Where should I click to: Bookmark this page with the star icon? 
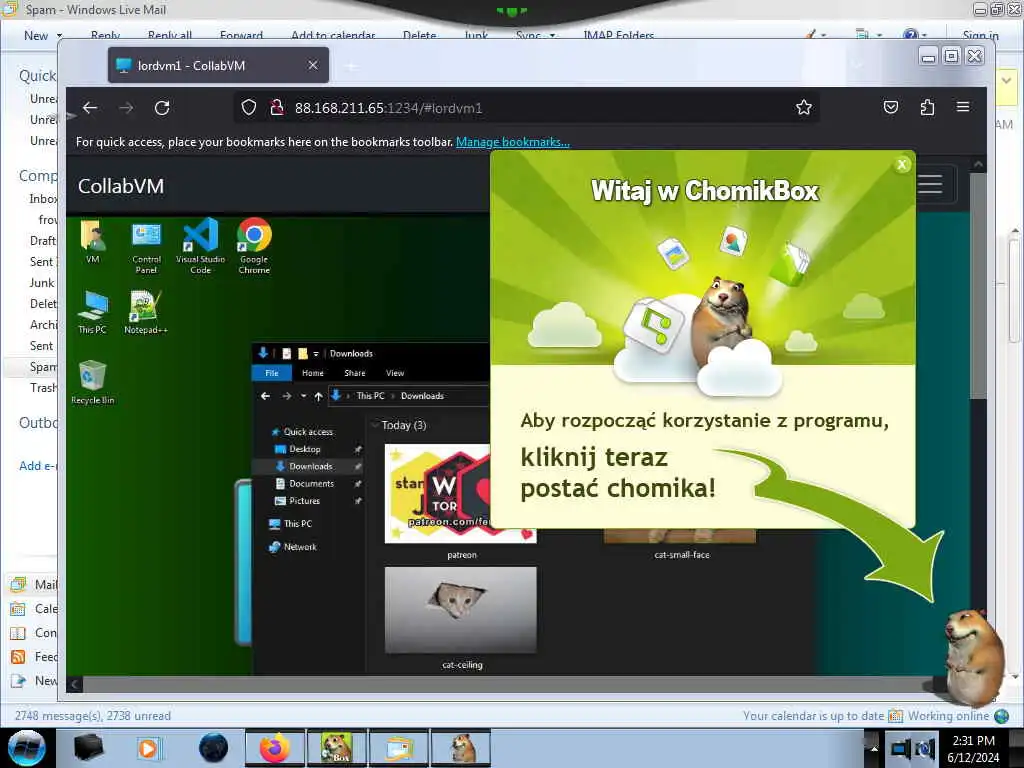tap(804, 108)
